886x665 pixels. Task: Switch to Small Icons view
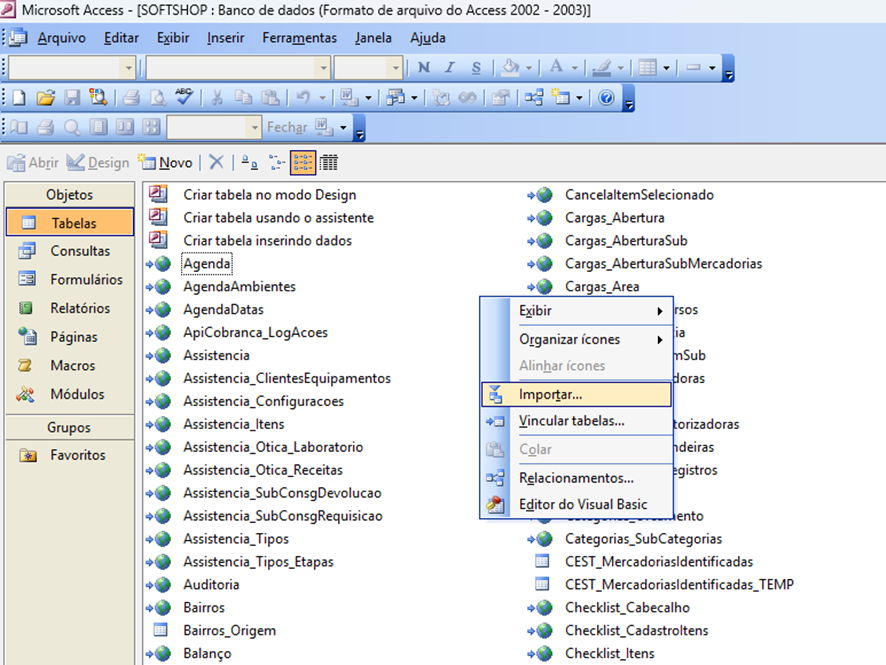(x=276, y=162)
